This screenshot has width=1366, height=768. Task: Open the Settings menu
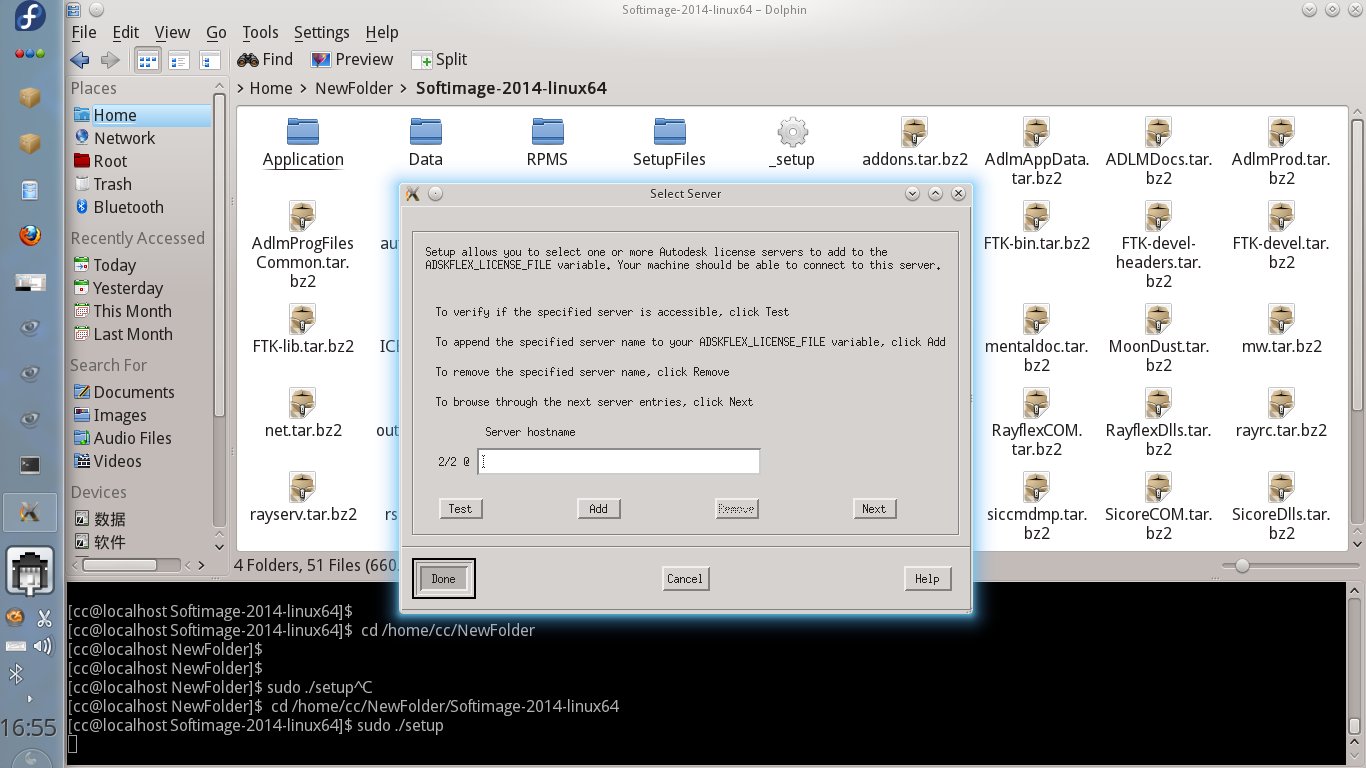[322, 32]
